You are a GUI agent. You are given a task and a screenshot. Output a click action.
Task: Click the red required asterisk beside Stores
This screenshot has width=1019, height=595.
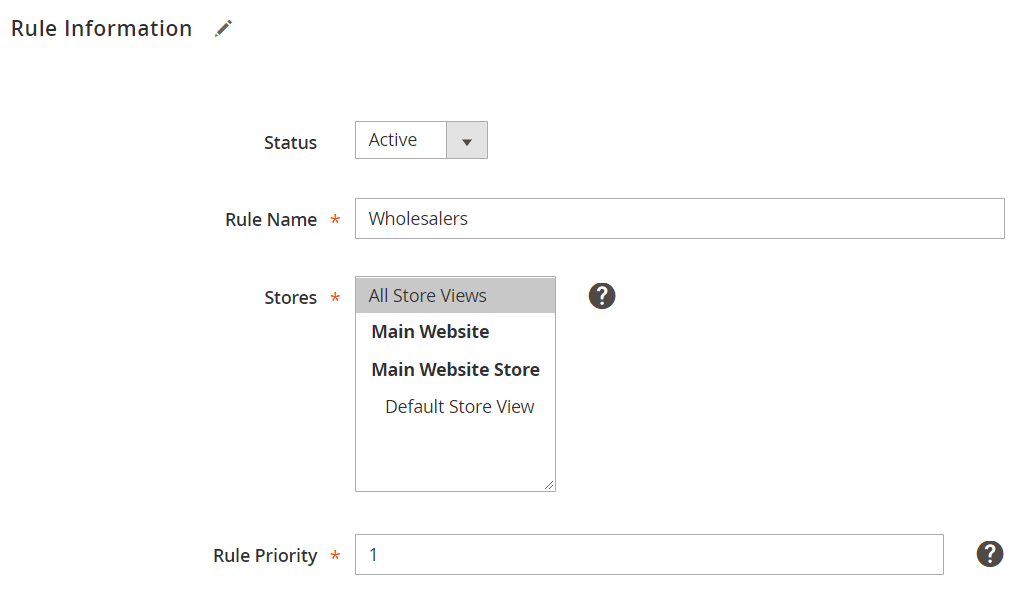tap(335, 298)
